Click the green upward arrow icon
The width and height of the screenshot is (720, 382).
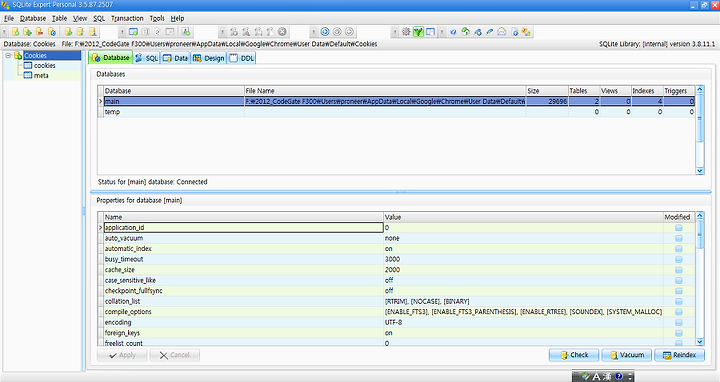click(x=466, y=32)
